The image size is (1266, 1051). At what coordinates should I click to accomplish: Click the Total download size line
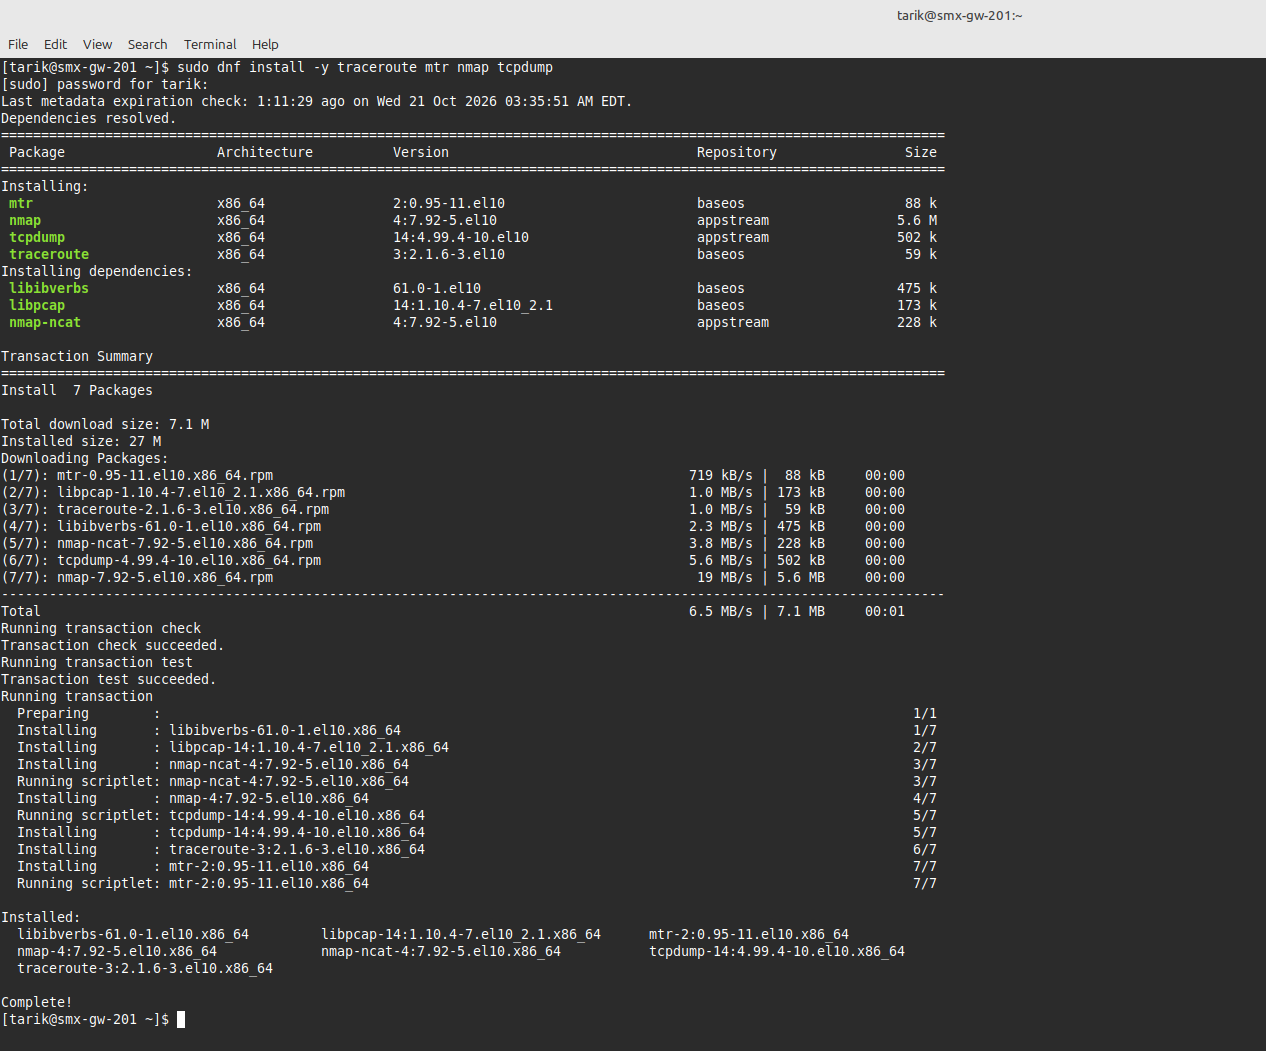pyautogui.click(x=105, y=424)
